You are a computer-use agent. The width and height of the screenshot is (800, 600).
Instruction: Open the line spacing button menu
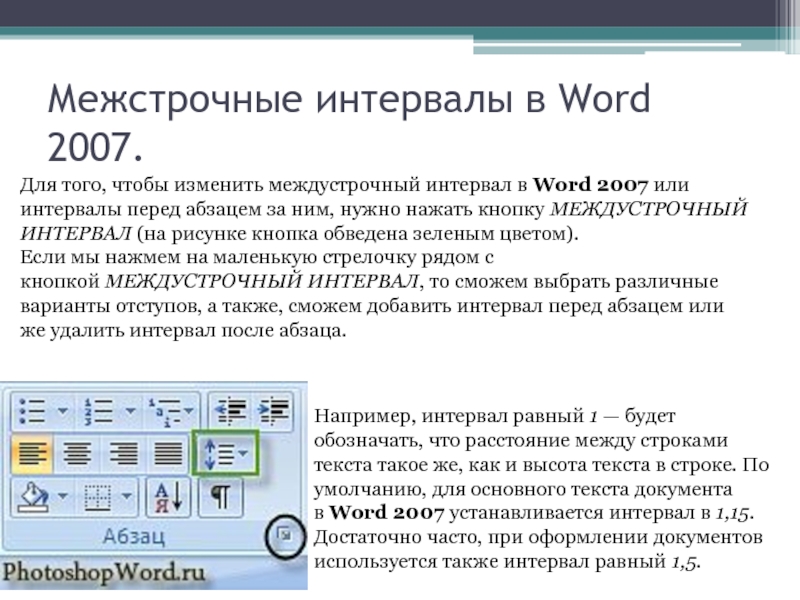(x=226, y=453)
